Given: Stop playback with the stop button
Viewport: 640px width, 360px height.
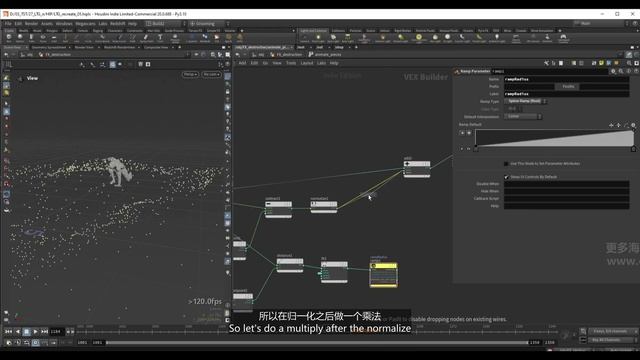Looking at the screenshot, I should point(27,332).
